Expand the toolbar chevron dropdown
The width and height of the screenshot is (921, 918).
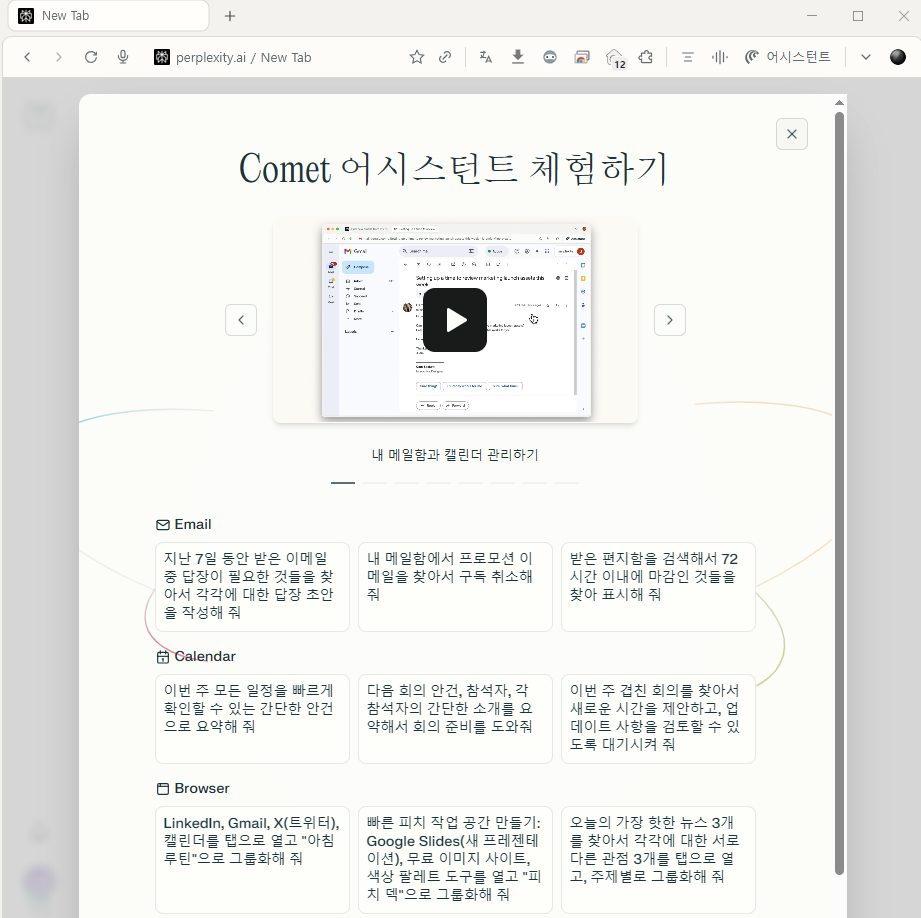click(x=865, y=57)
